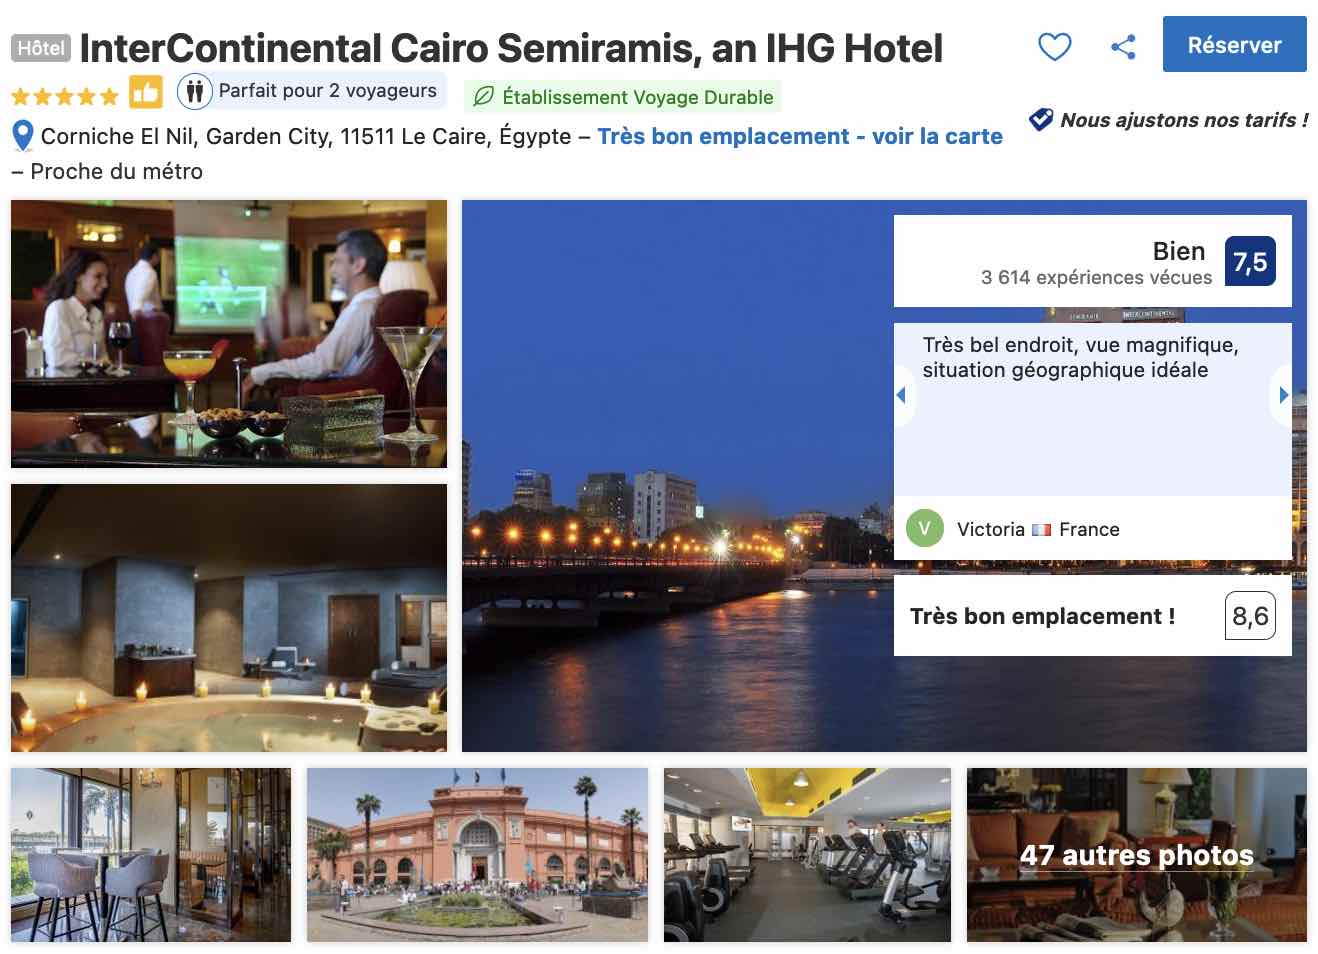
Task: Open the bar lounge photo with cocktails
Action: click(229, 334)
